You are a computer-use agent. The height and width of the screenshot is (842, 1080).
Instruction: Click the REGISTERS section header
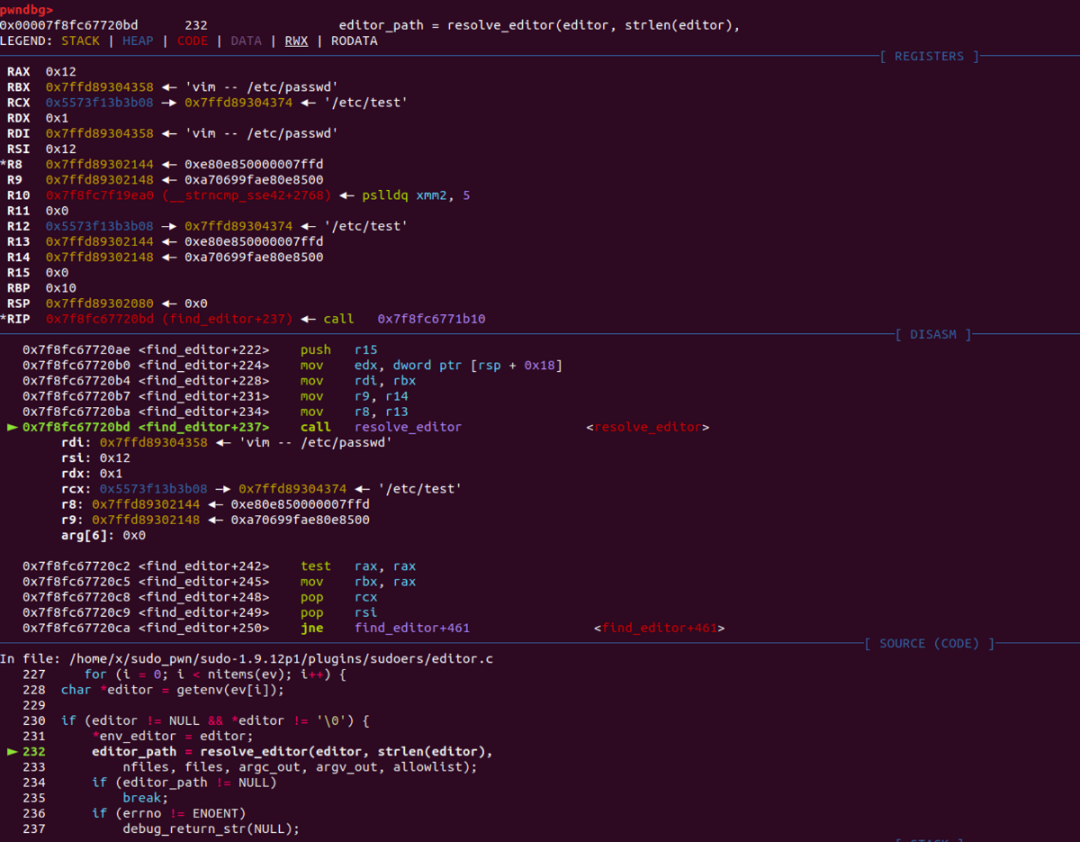click(x=929, y=56)
